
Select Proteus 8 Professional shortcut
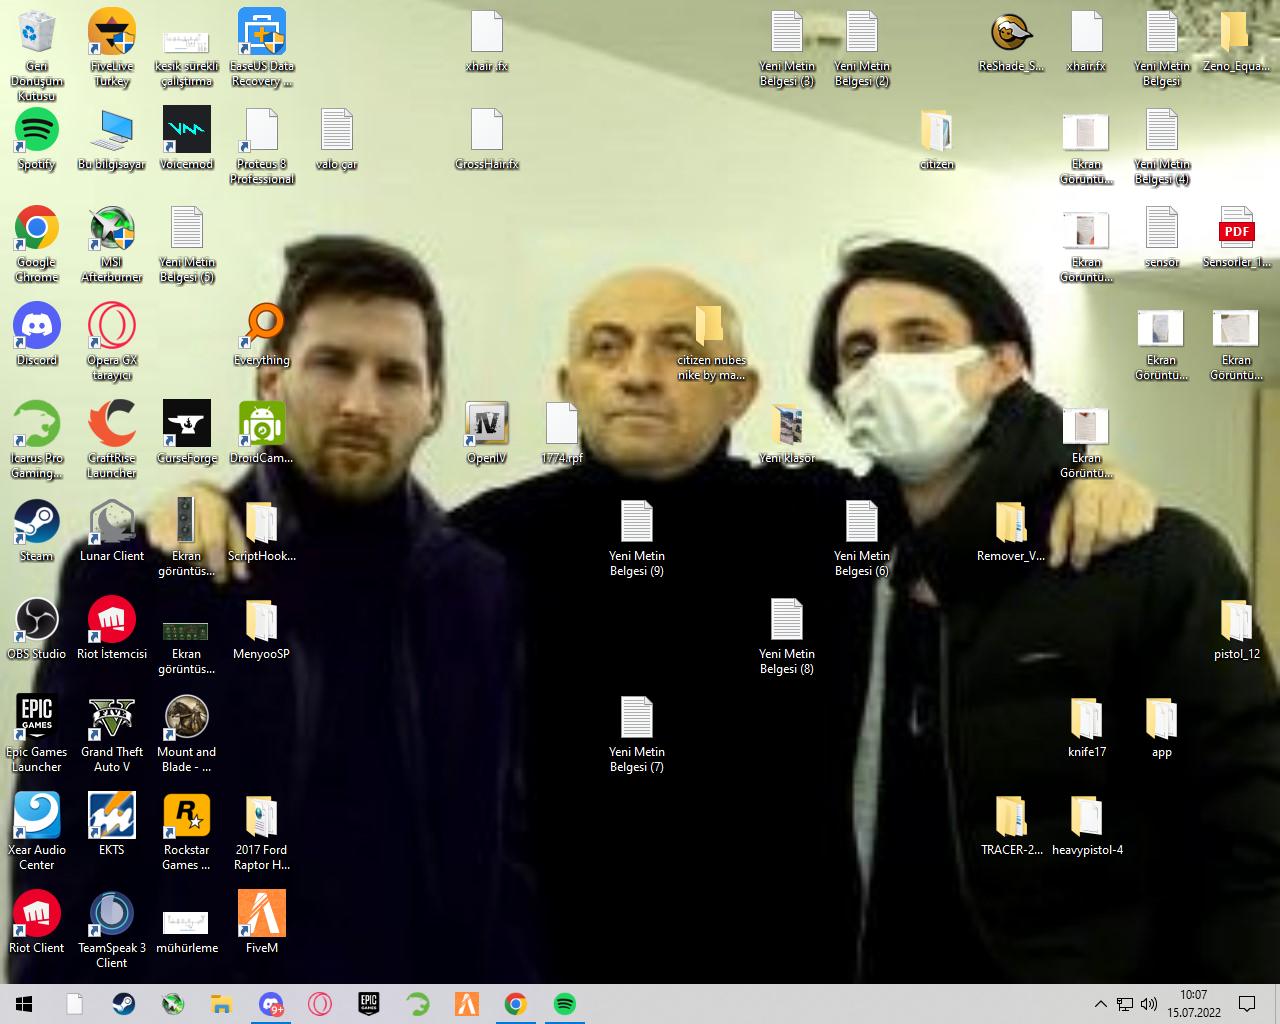[x=262, y=145]
